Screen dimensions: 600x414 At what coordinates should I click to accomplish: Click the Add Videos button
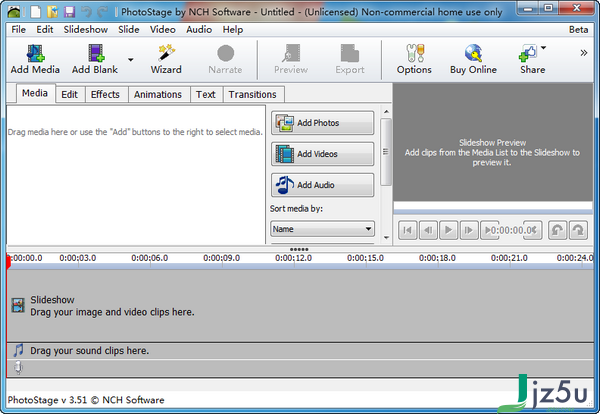[323, 154]
